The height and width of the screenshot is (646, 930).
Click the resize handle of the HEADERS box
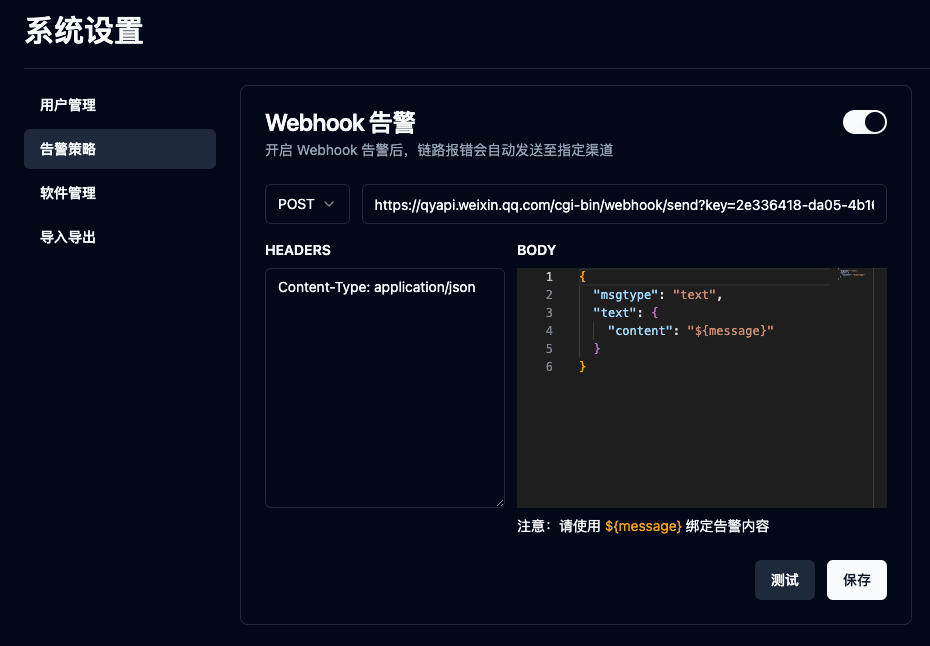click(x=502, y=504)
